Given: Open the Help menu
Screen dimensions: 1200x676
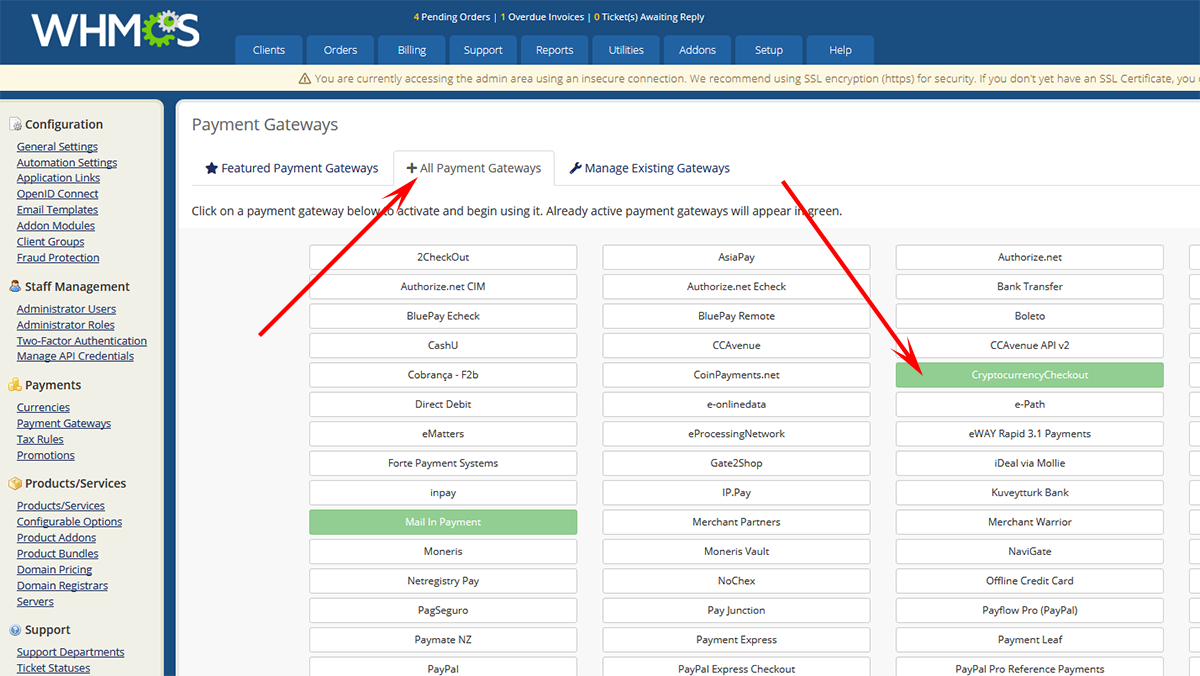Looking at the screenshot, I should [x=840, y=50].
